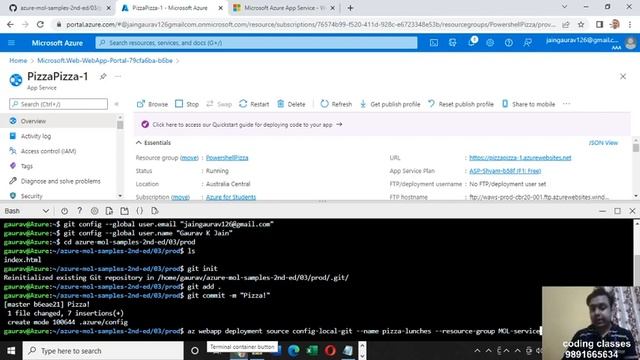Viewport: 640px width, 360px height.
Task: Open a new Cloud Shell session icon
Action: 124,211
